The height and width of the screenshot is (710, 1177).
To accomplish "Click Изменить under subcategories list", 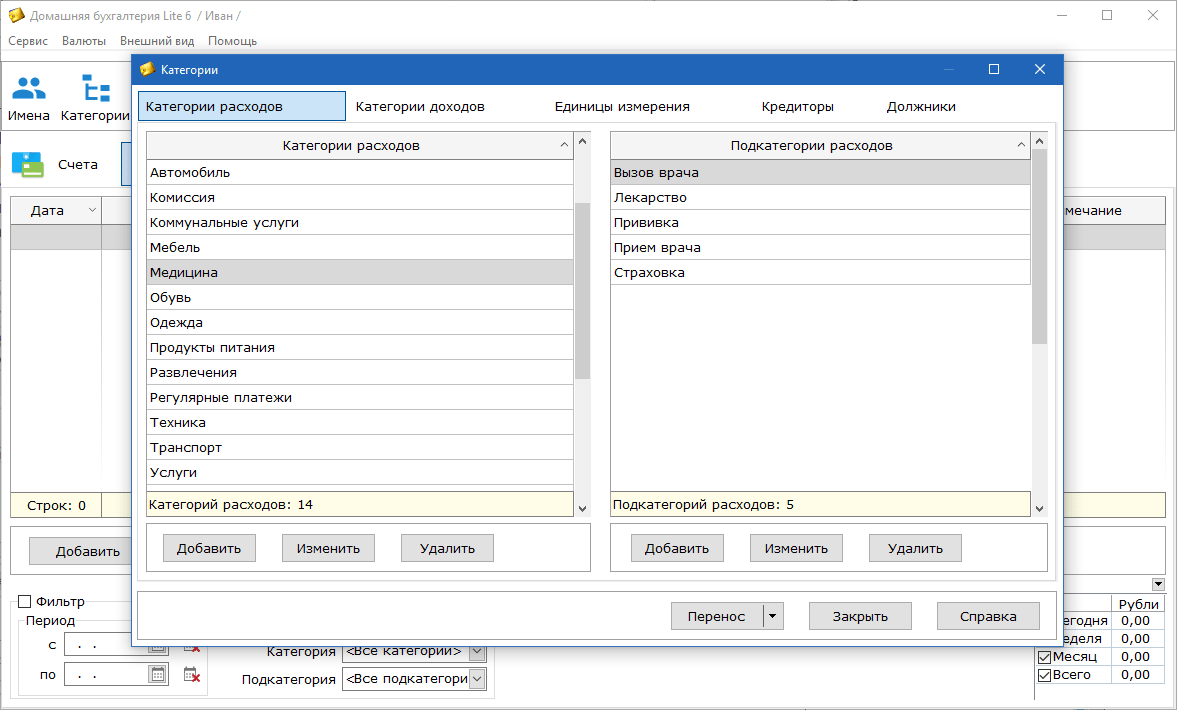I will tap(796, 548).
